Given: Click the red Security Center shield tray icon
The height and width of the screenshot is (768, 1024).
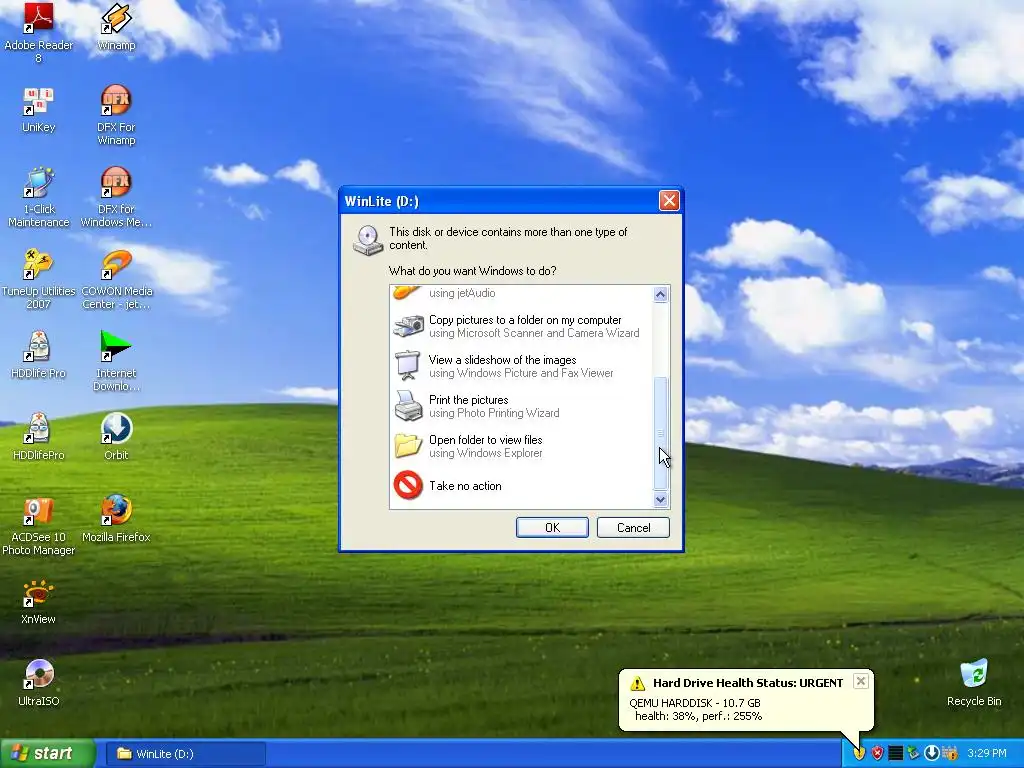Looking at the screenshot, I should point(877,753).
